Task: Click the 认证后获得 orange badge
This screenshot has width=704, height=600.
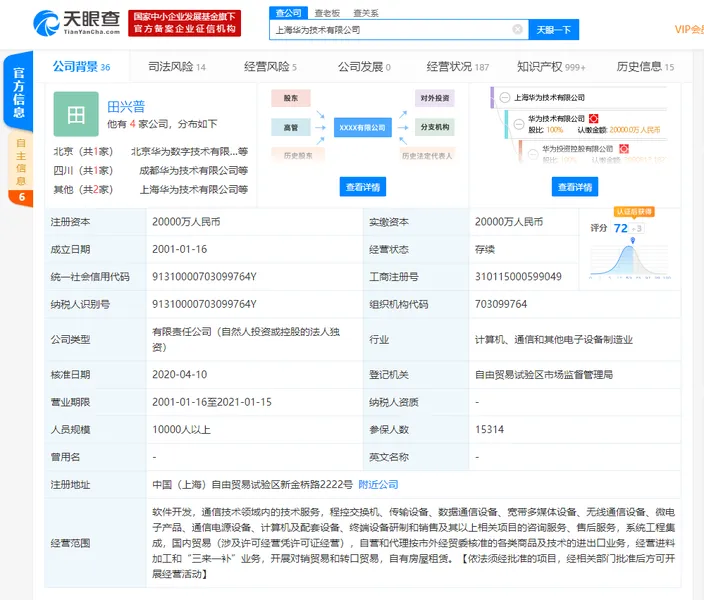Action: 634,212
